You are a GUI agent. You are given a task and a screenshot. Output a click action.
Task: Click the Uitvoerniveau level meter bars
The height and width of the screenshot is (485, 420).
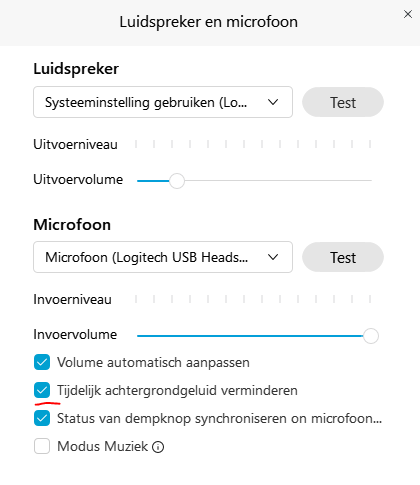click(x=253, y=144)
